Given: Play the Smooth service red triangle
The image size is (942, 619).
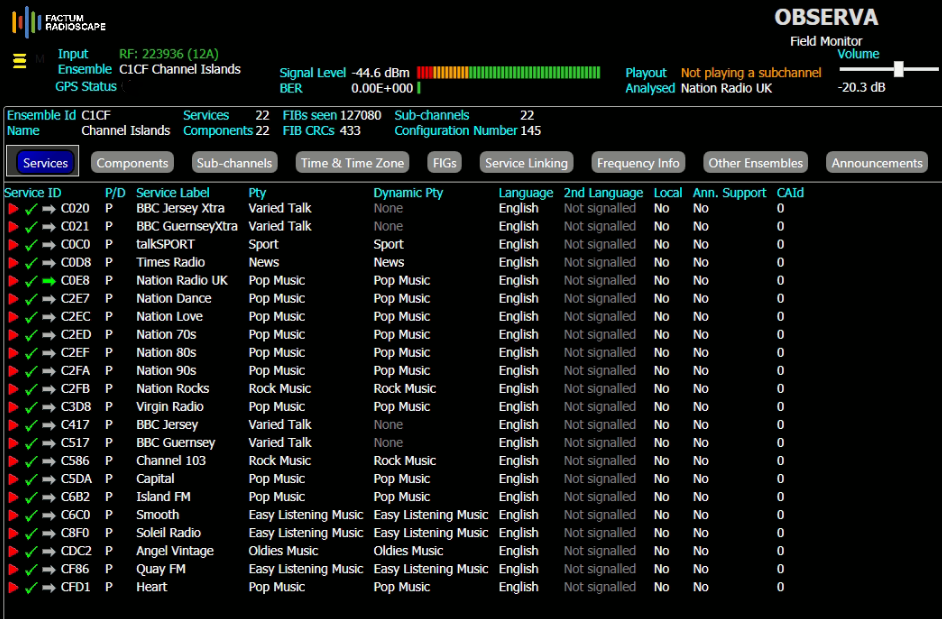Looking at the screenshot, I should (13, 516).
